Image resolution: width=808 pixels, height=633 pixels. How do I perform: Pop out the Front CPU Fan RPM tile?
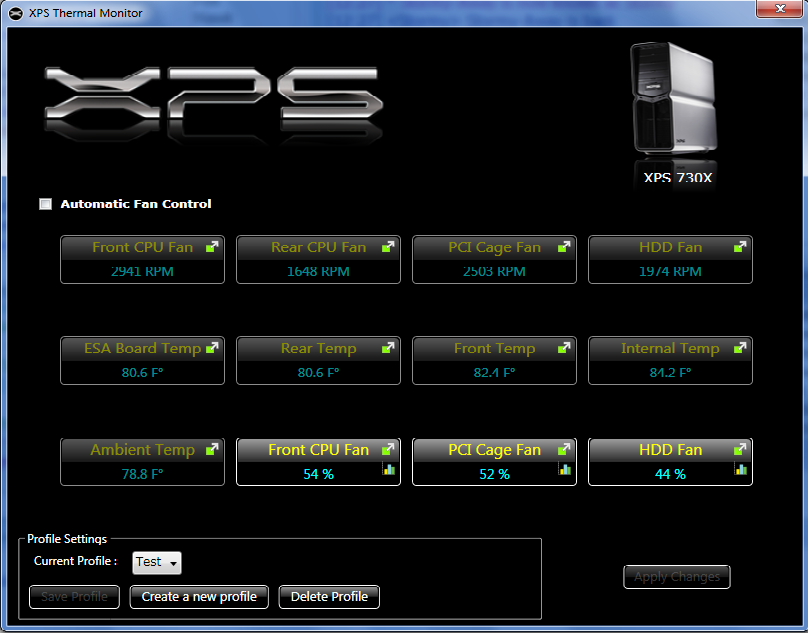pyautogui.click(x=212, y=247)
